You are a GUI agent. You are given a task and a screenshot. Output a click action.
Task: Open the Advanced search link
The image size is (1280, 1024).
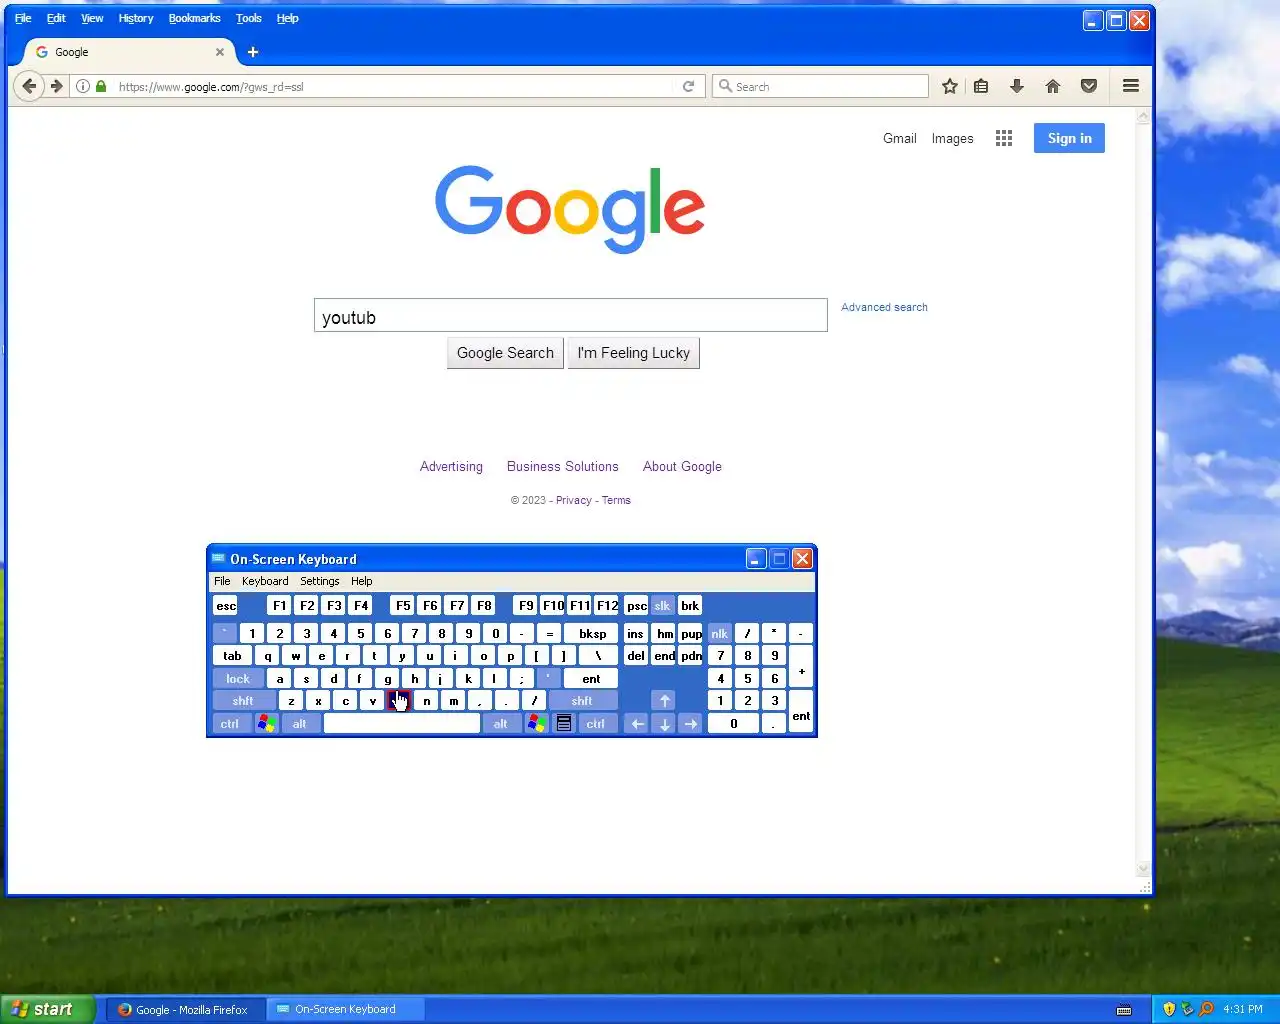point(884,307)
